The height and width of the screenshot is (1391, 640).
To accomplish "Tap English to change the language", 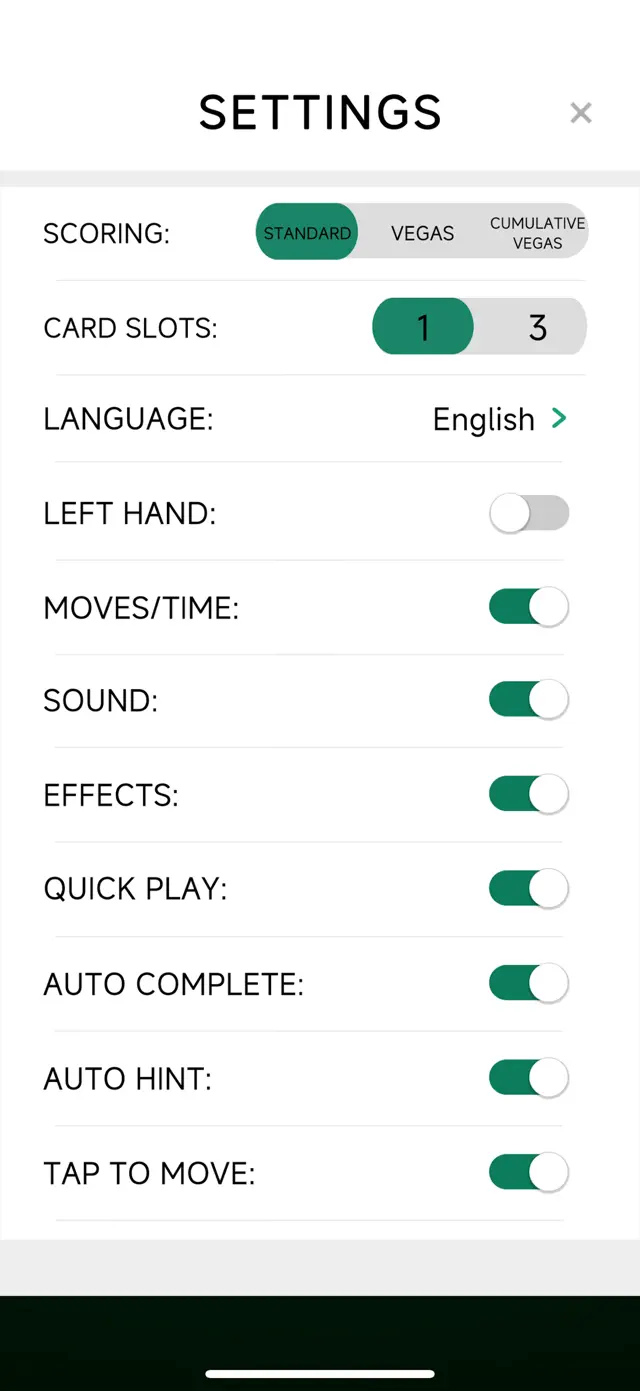I will point(483,419).
